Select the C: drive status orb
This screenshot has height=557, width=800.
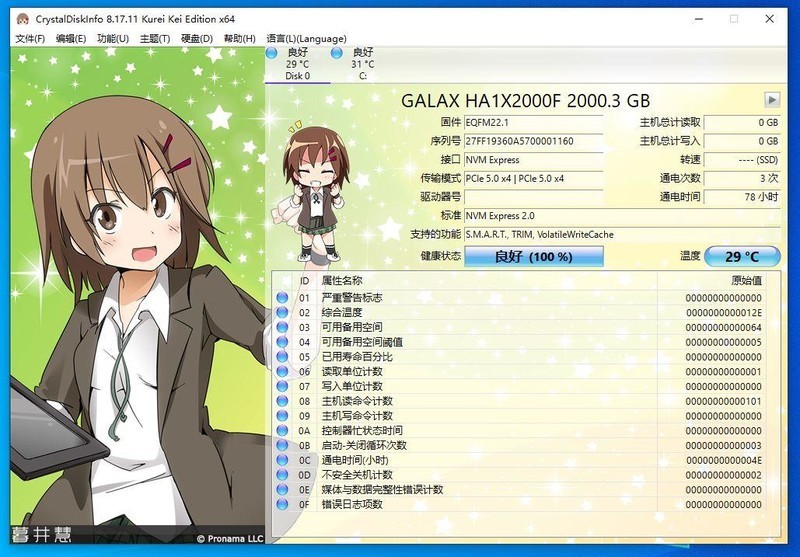click(x=336, y=52)
